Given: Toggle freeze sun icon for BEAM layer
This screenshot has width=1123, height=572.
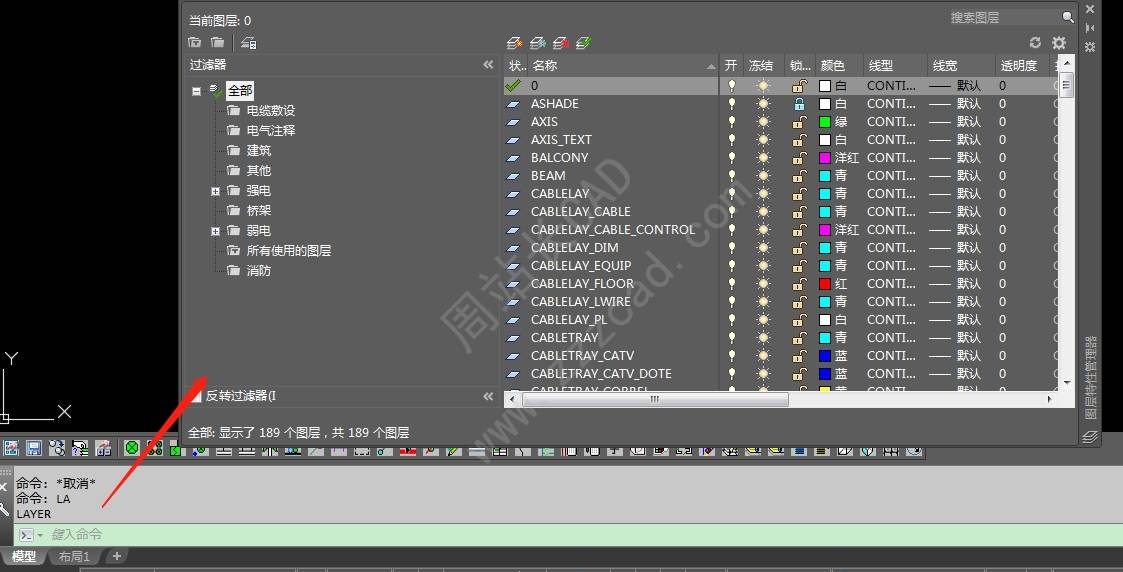Looking at the screenshot, I should tap(764, 176).
